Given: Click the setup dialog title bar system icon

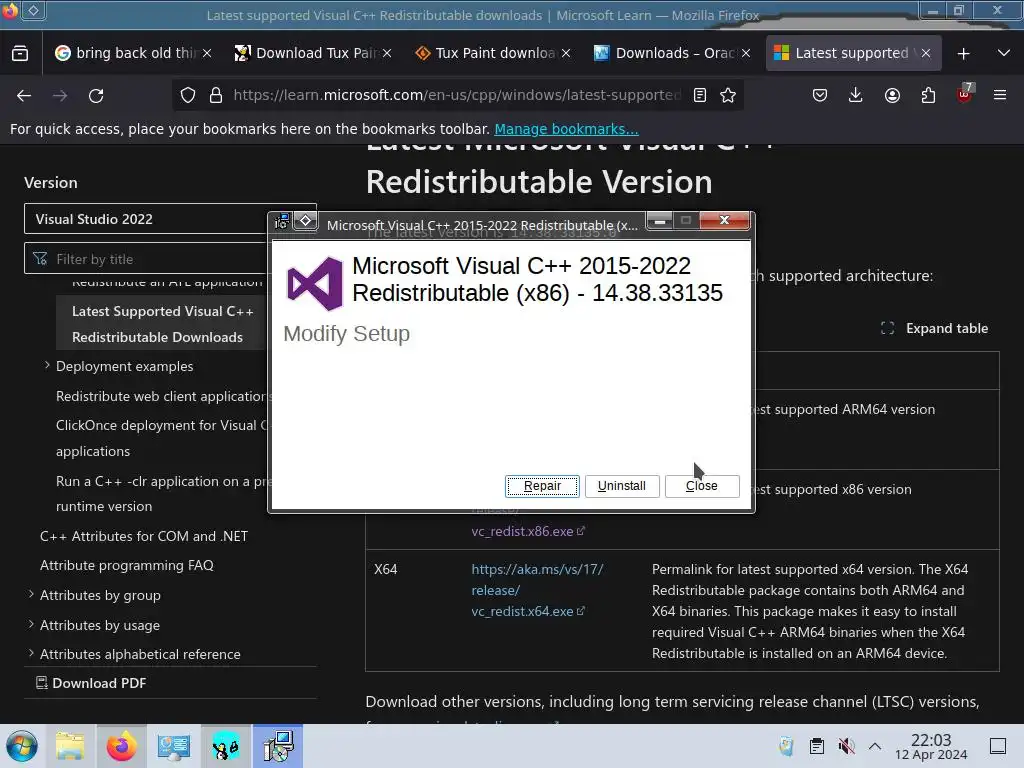Looking at the screenshot, I should click(281, 222).
